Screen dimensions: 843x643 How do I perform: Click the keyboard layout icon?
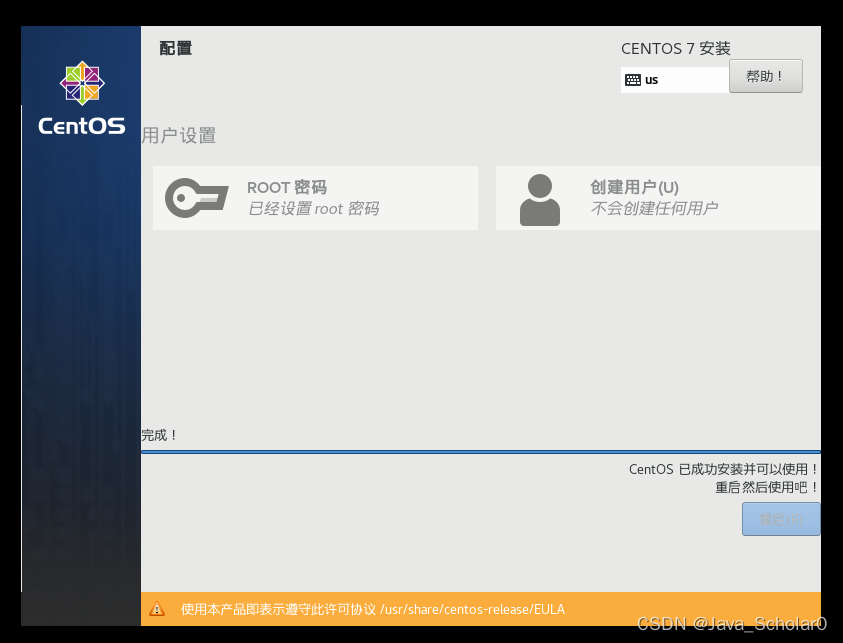(x=633, y=80)
